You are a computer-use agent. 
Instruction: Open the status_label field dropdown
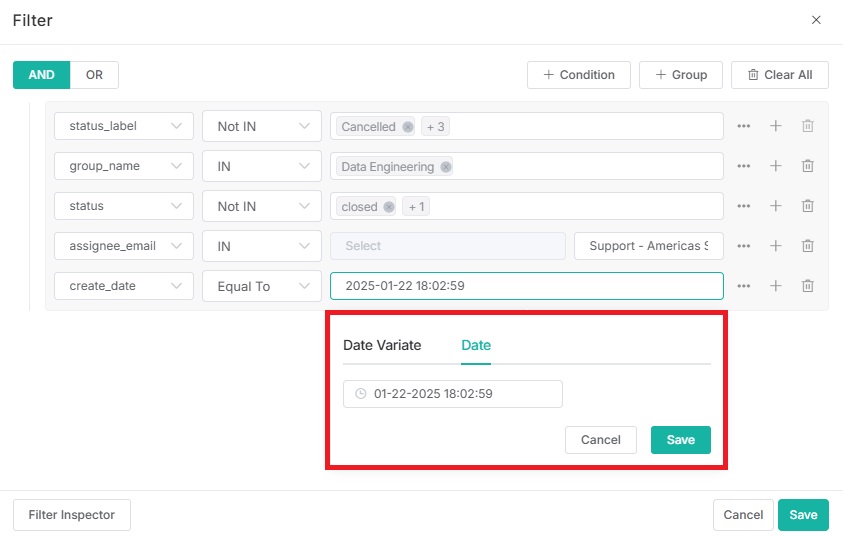(124, 126)
